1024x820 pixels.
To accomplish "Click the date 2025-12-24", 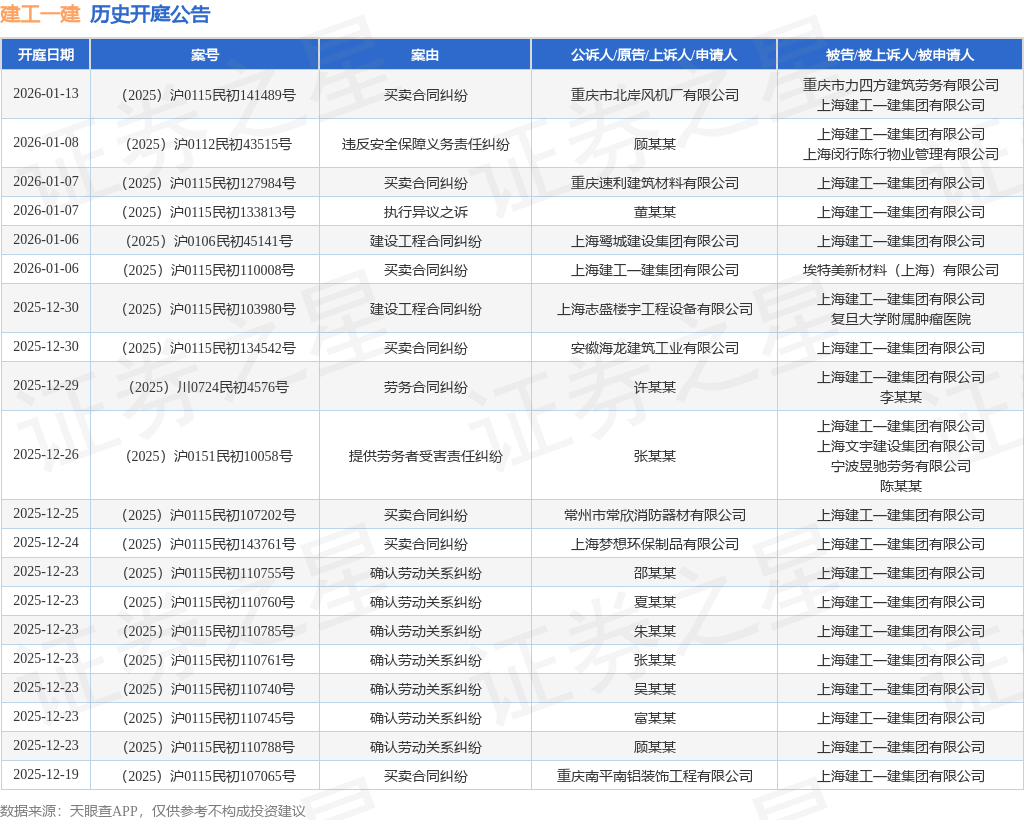I will click(46, 543).
